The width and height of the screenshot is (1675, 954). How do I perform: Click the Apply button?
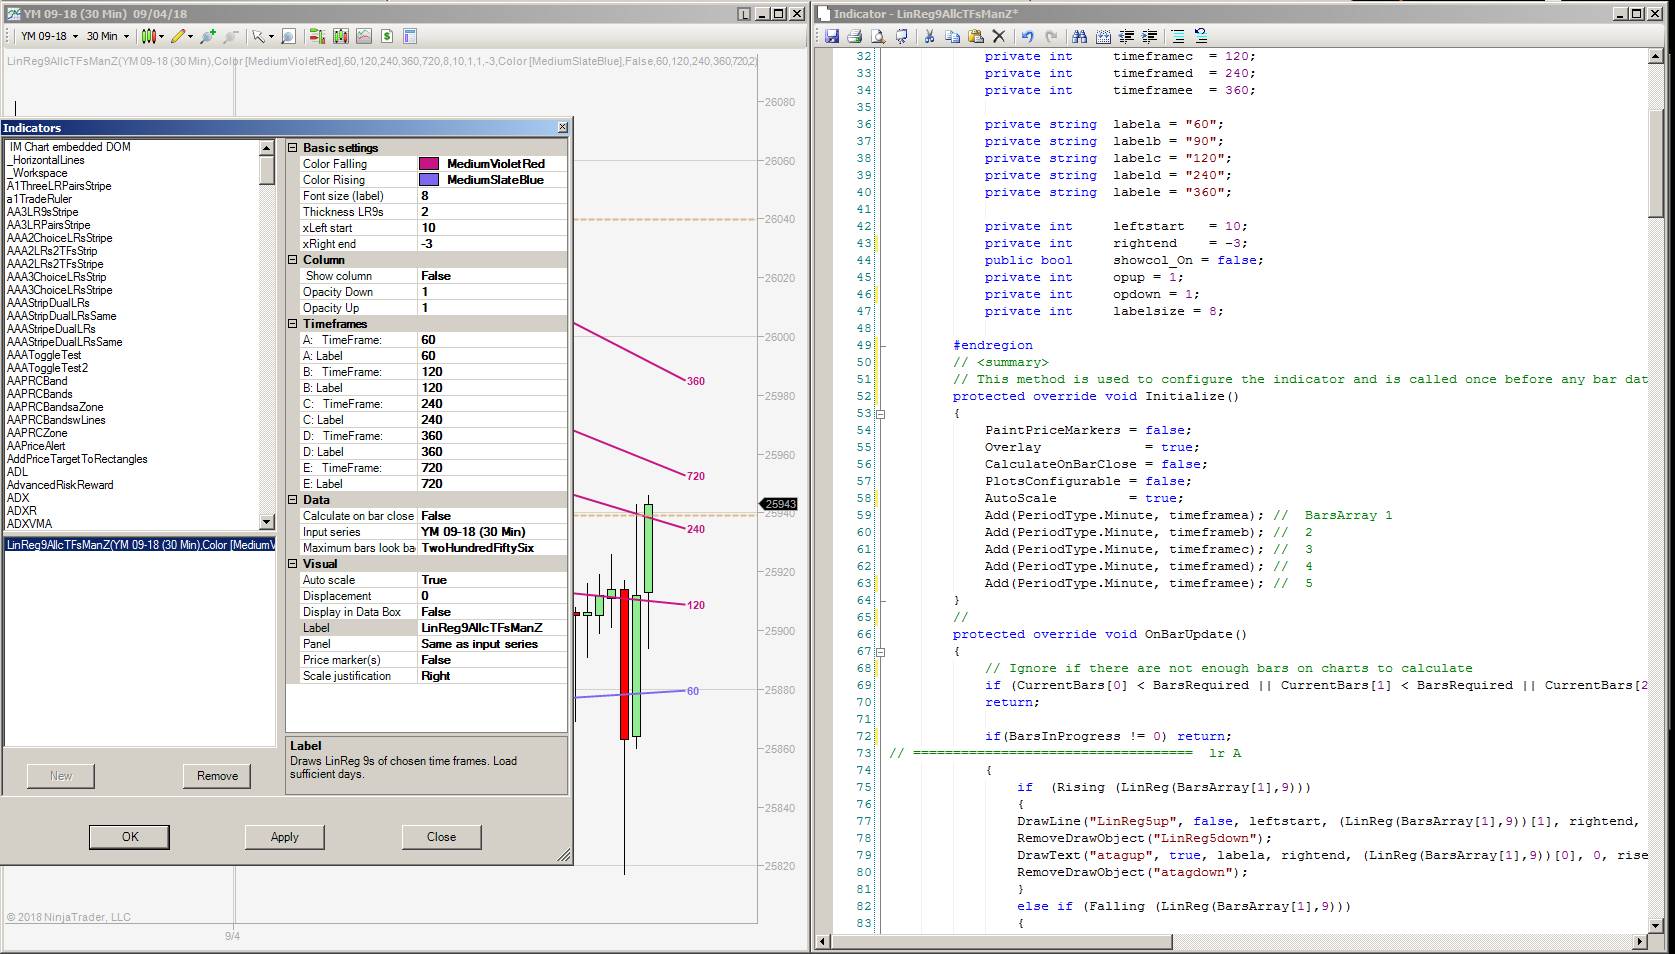(x=284, y=837)
